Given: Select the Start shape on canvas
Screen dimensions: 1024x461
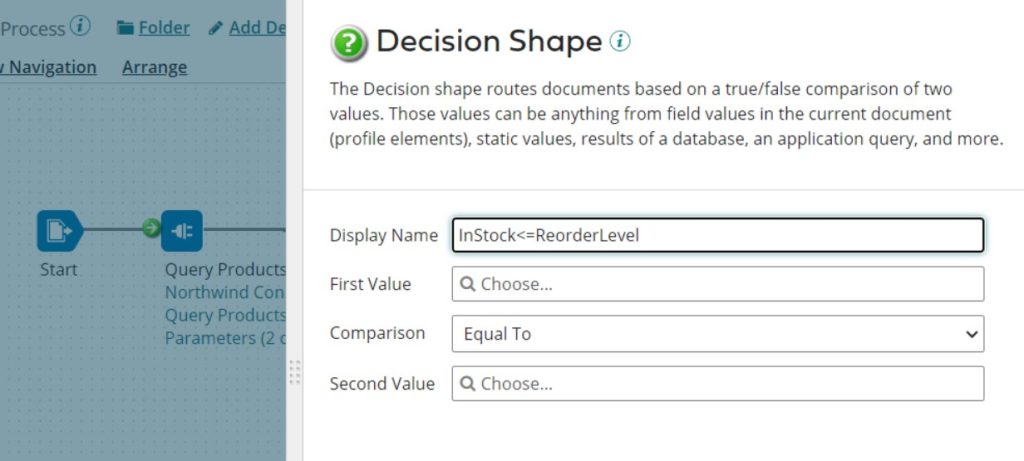Looking at the screenshot, I should pos(59,231).
